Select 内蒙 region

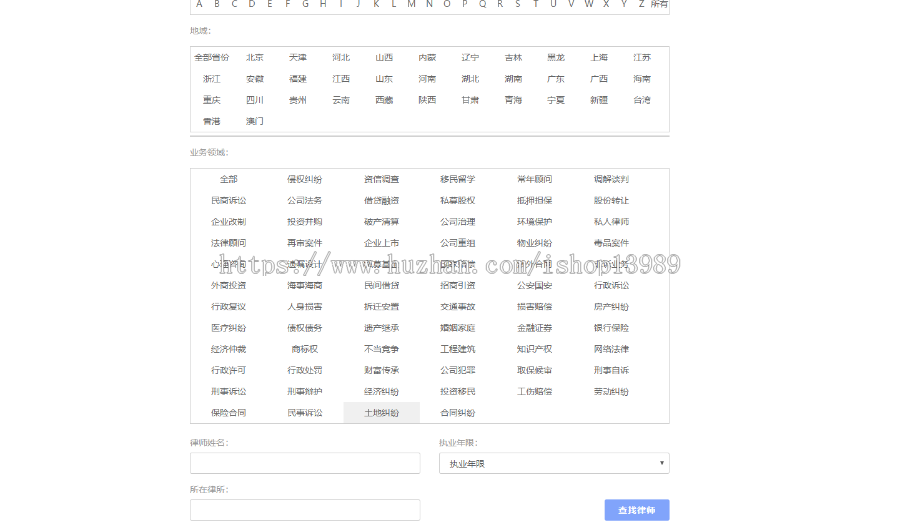[x=426, y=57]
